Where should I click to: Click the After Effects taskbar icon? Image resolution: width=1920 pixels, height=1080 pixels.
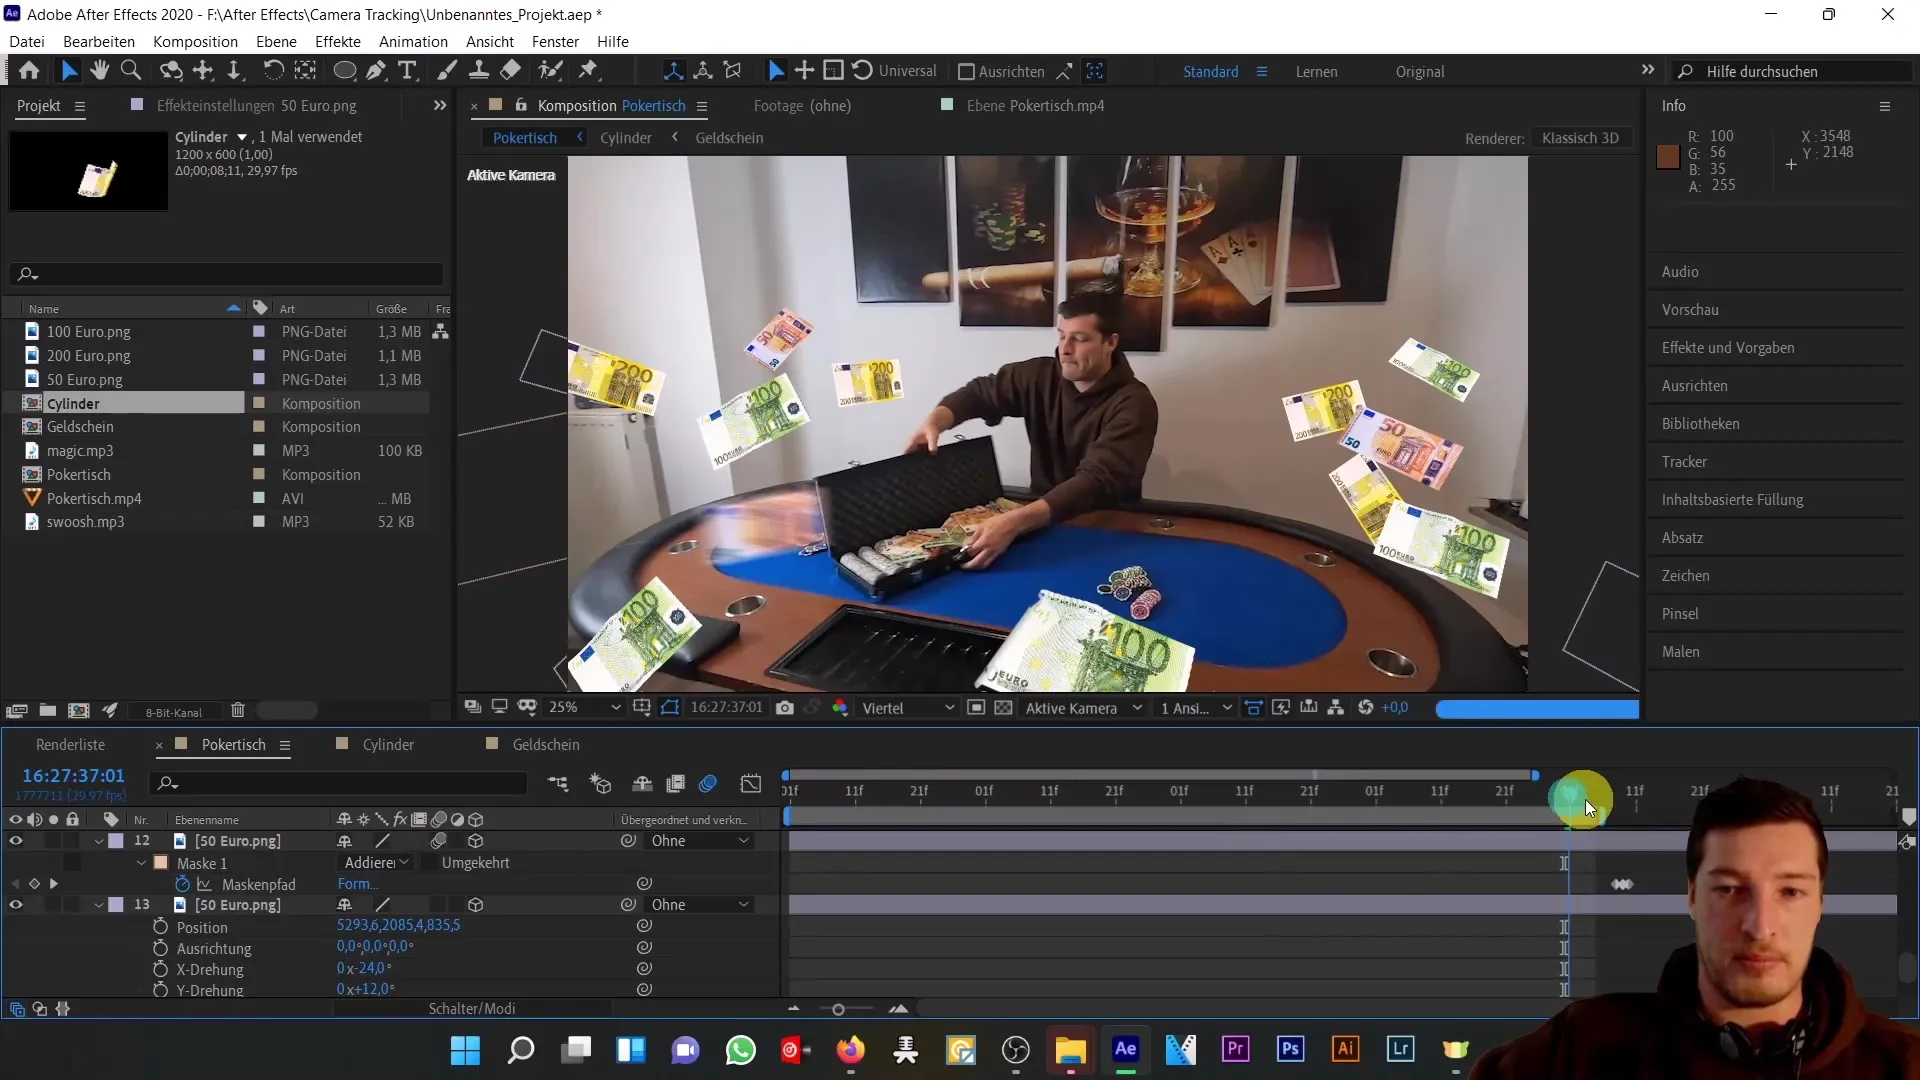[x=1125, y=1050]
